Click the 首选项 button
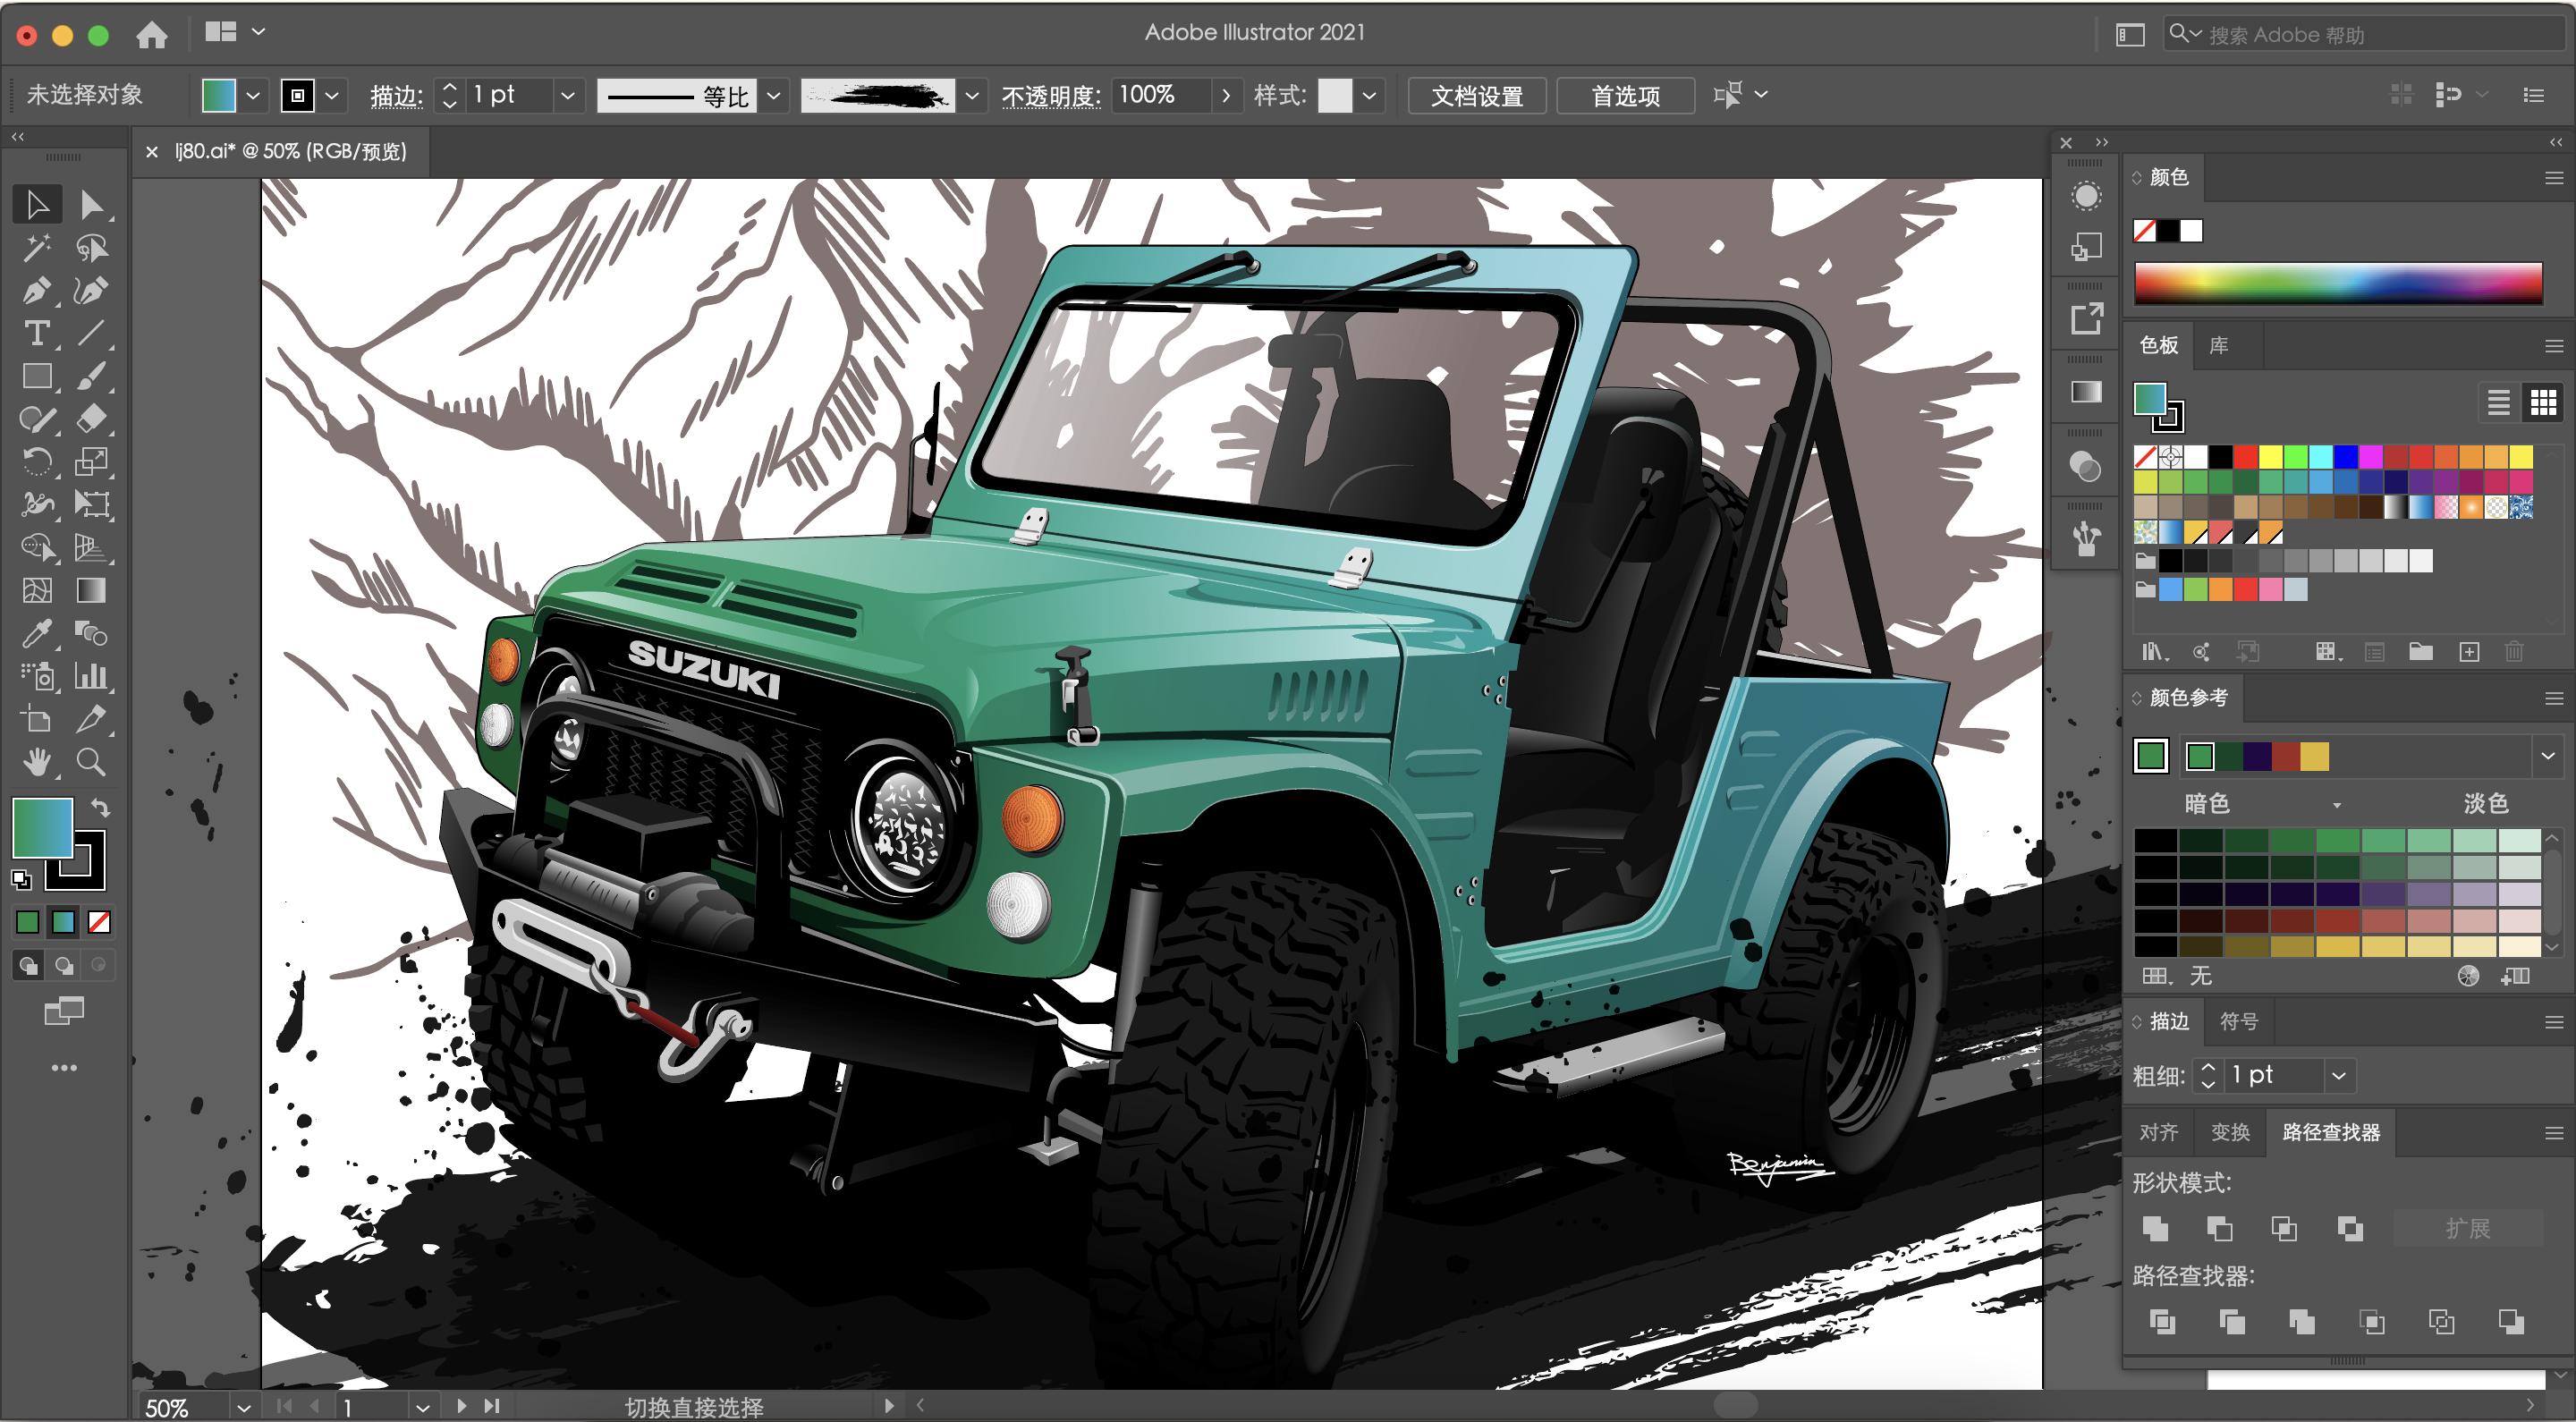Viewport: 2576px width, 1422px height. point(1624,95)
